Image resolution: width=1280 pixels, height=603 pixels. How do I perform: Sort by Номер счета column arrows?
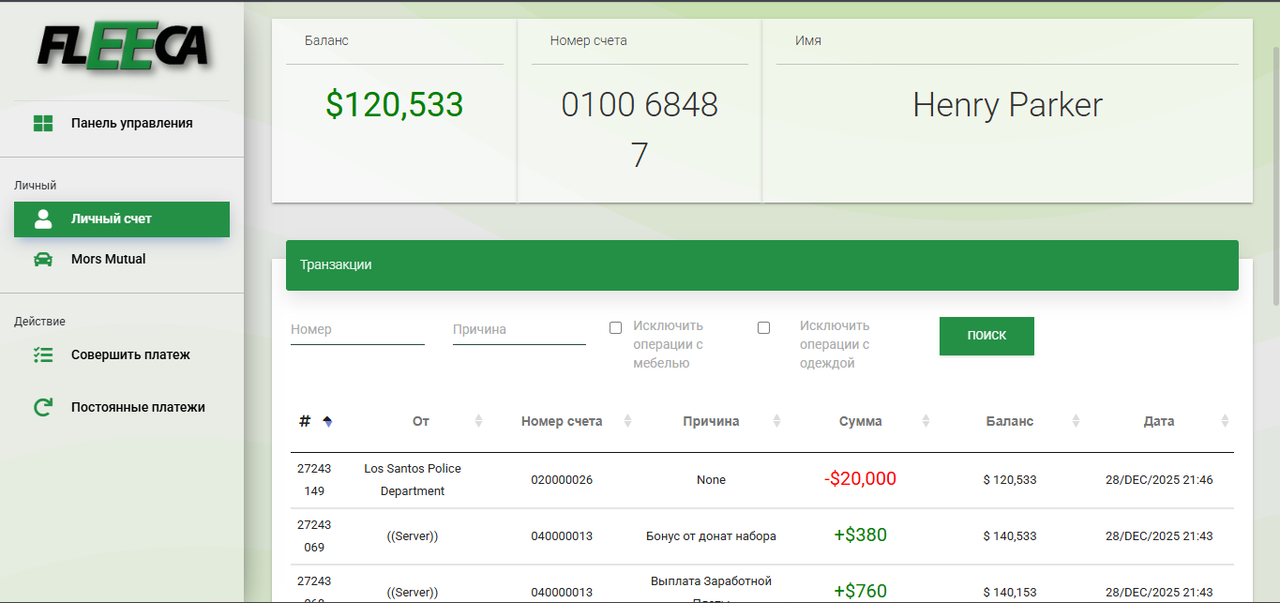click(627, 422)
